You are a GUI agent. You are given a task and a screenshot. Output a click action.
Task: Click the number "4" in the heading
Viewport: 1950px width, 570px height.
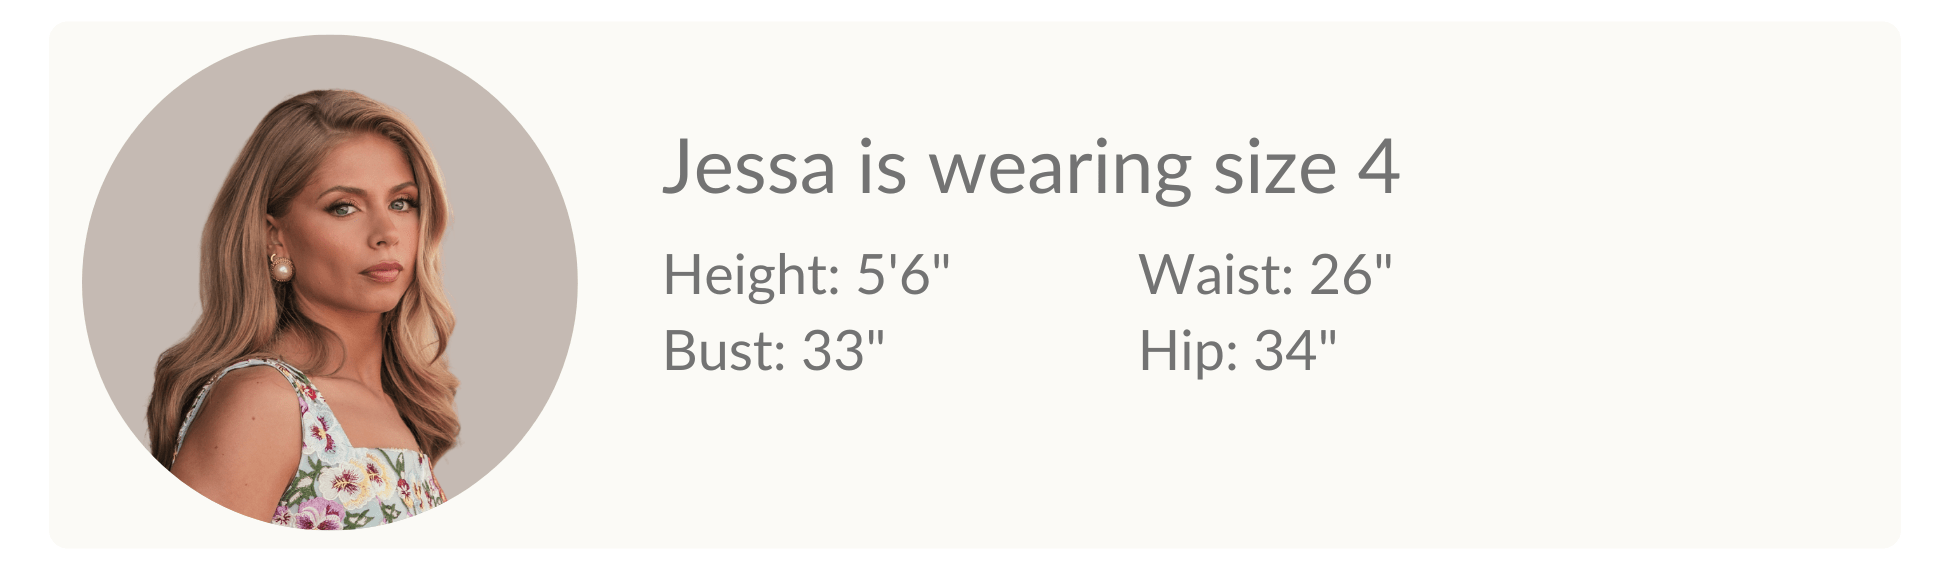pos(1378,168)
